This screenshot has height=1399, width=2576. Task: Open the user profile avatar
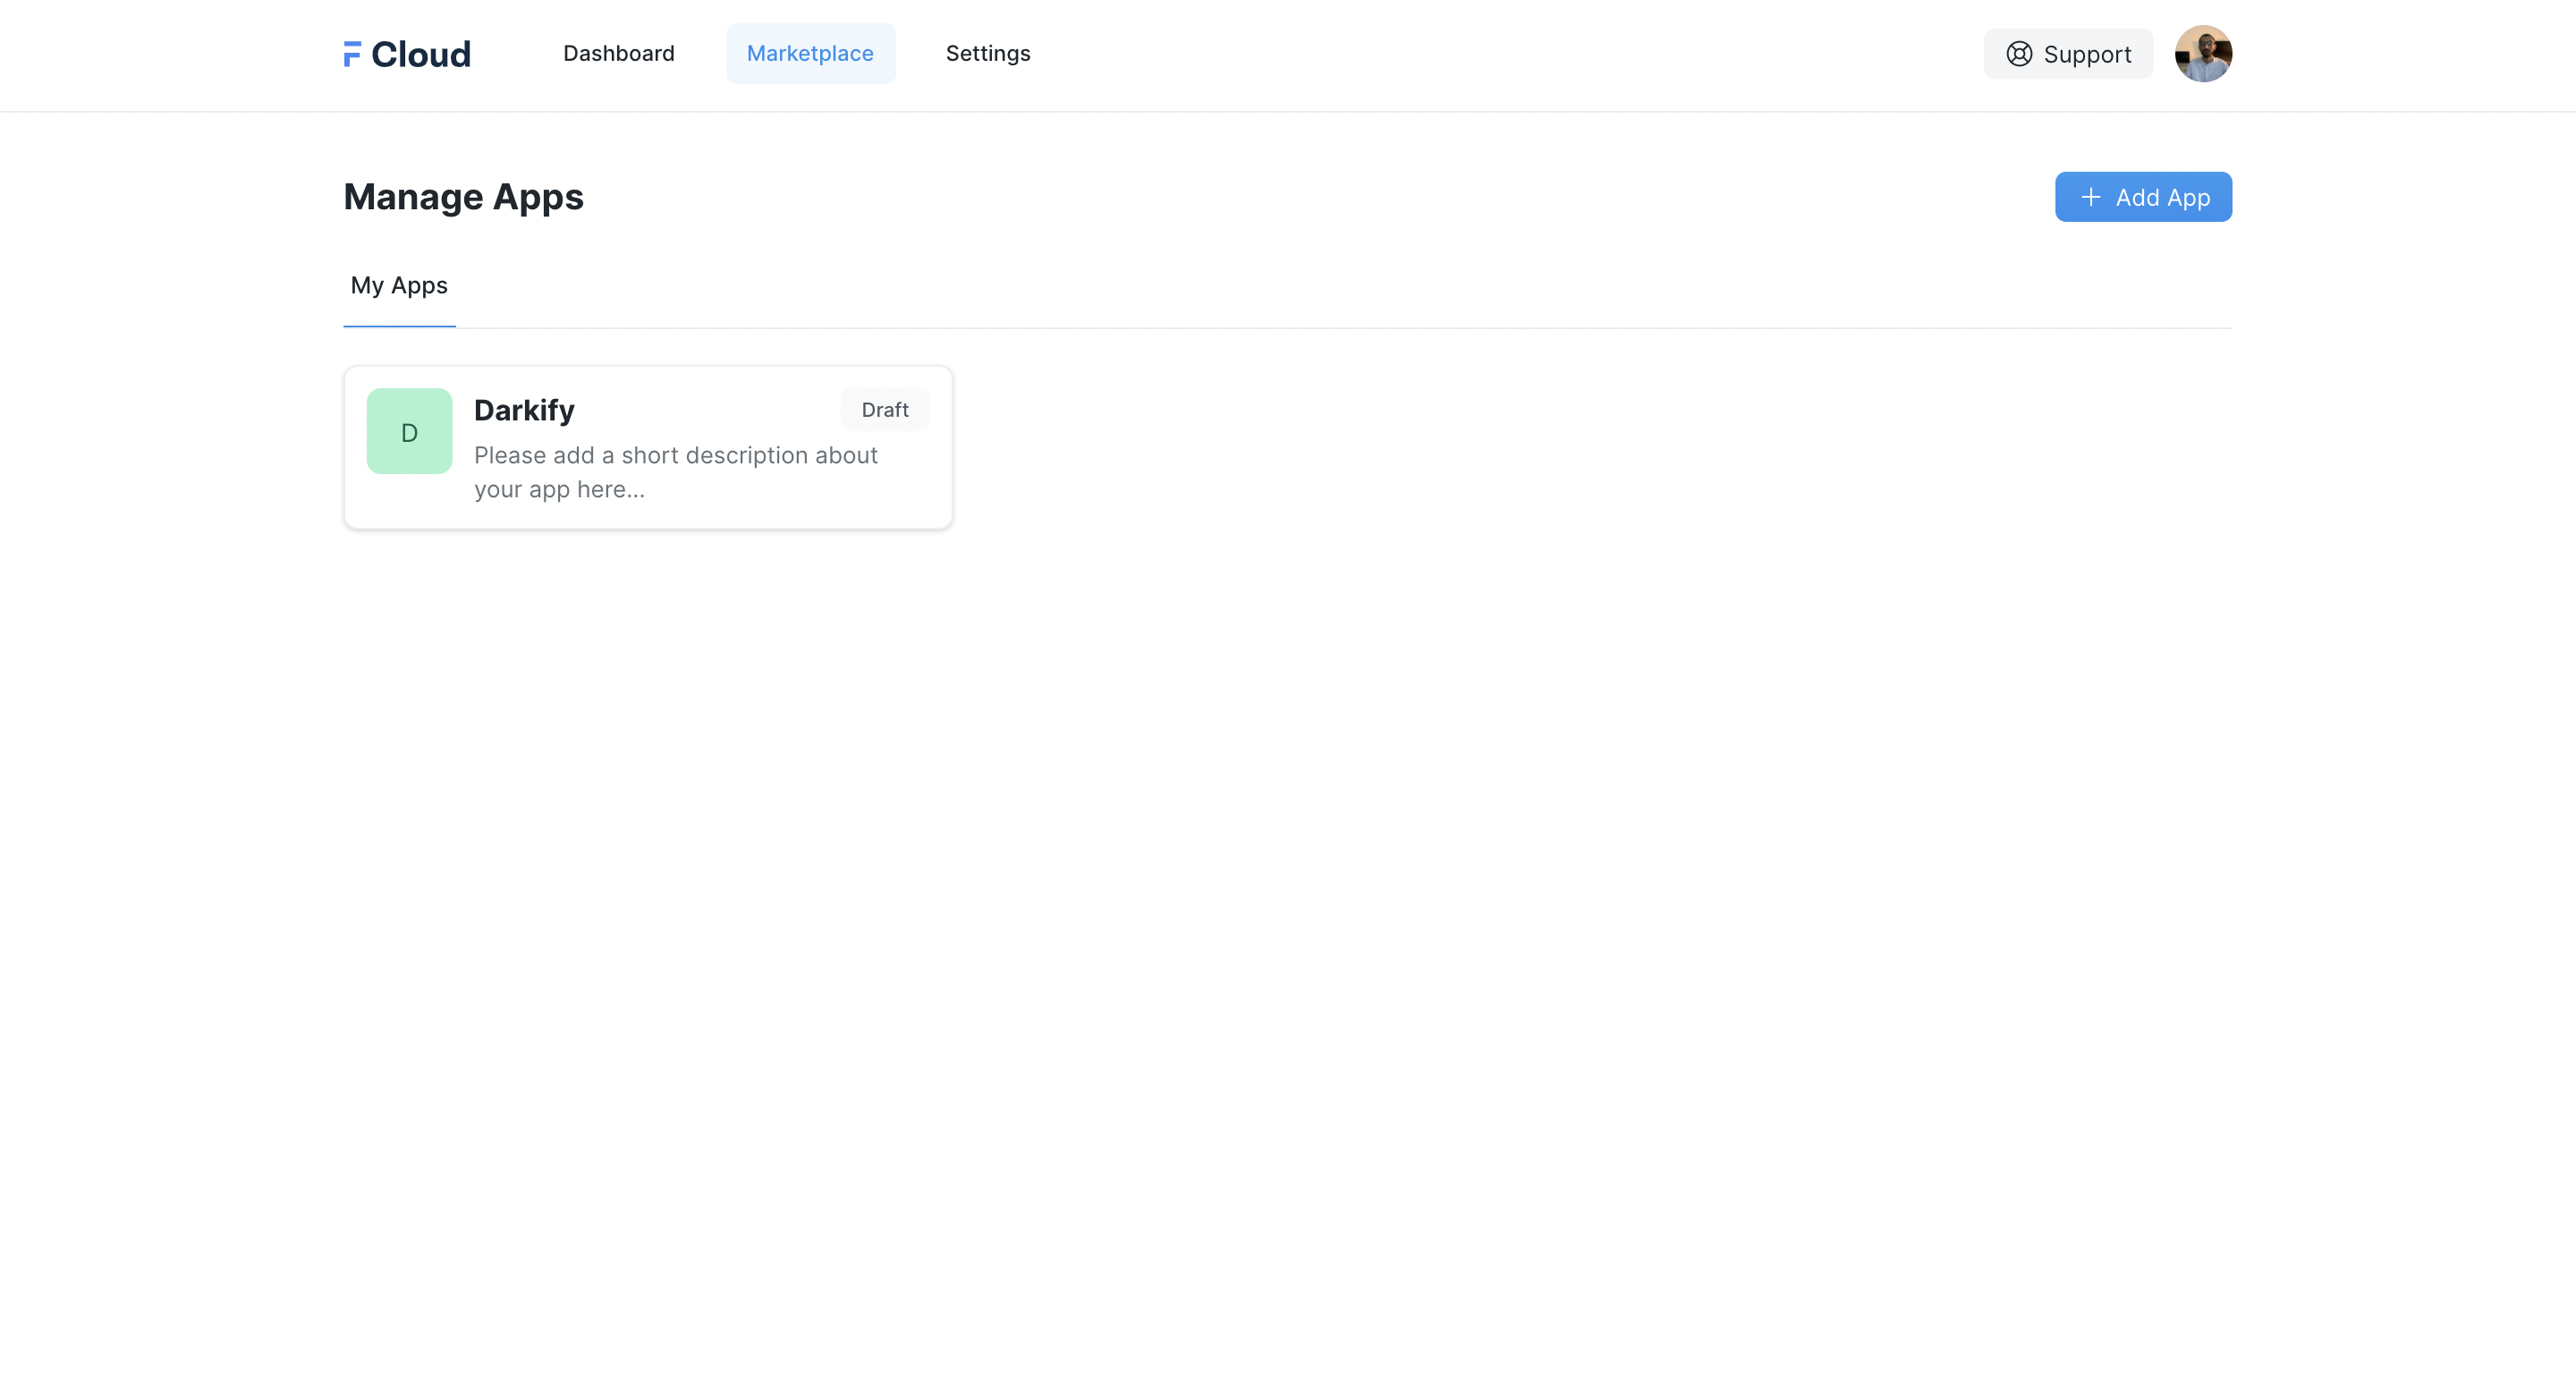tap(2202, 54)
